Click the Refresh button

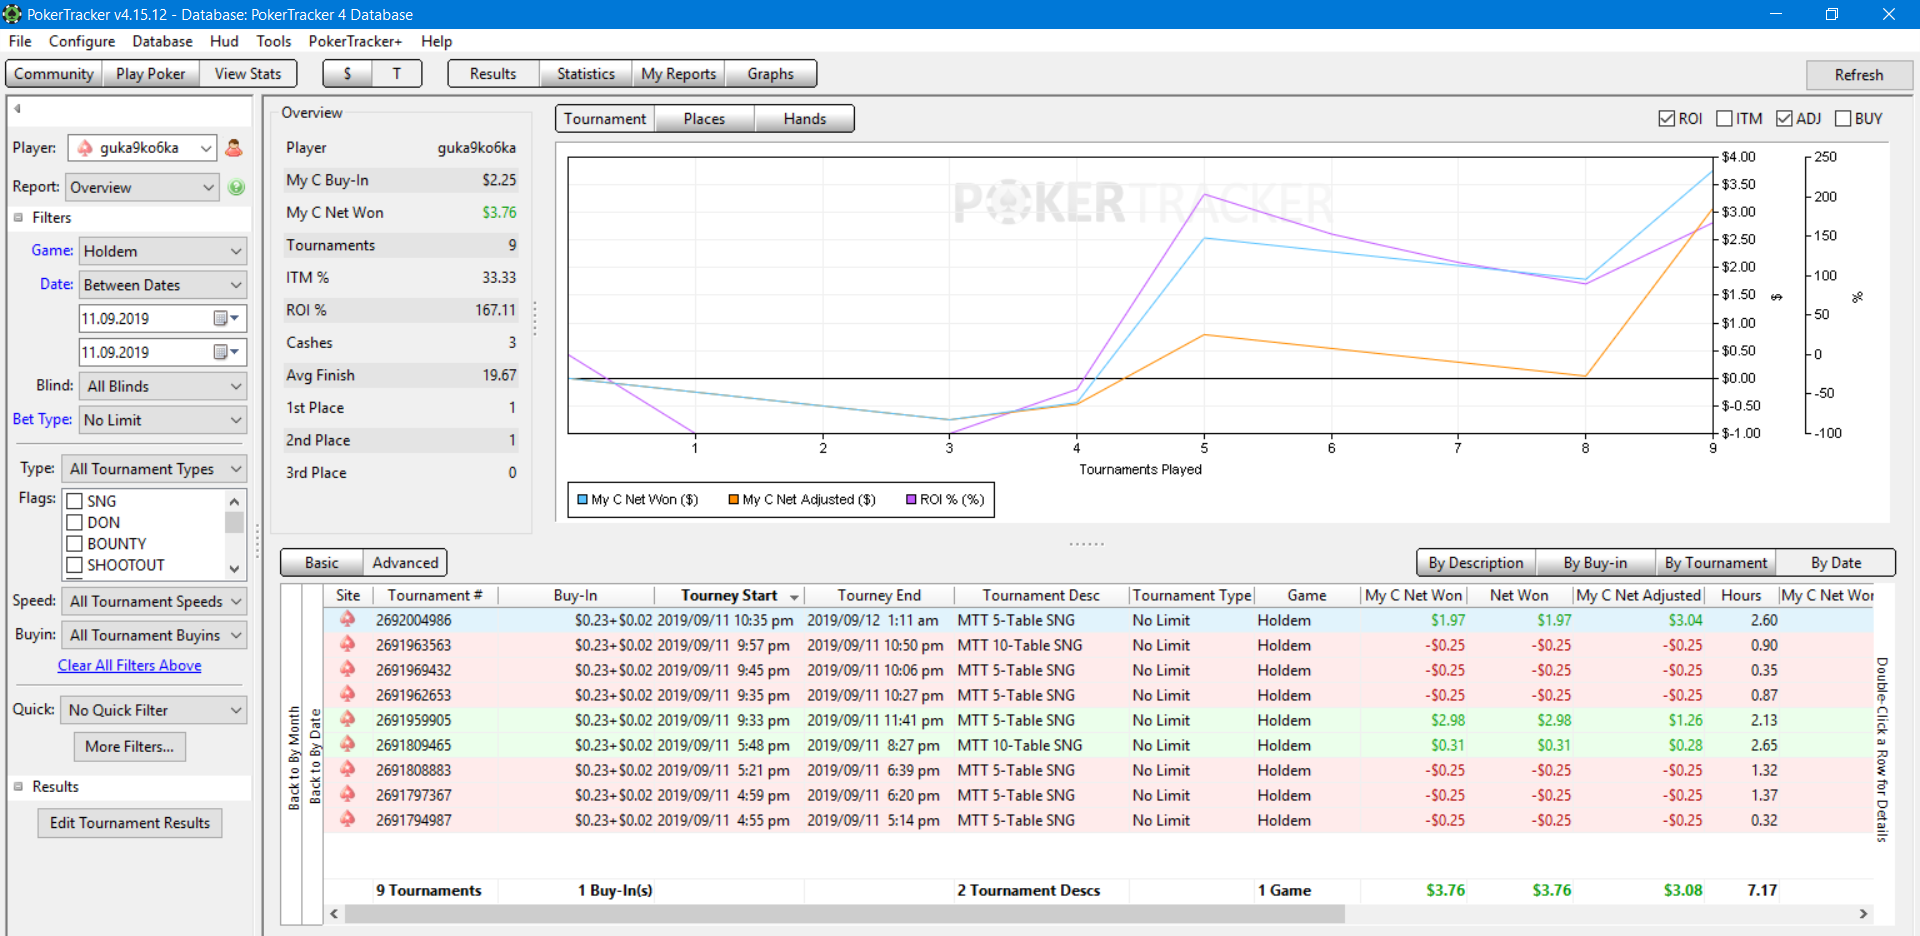coord(1859,75)
